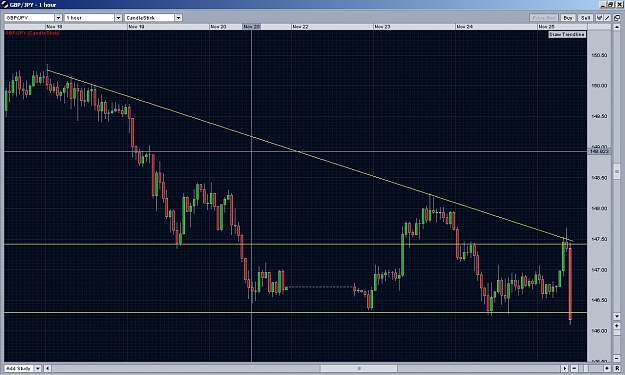Open the CandleStick chart type dropdown arrow
This screenshot has width=625, height=375.
179,18
